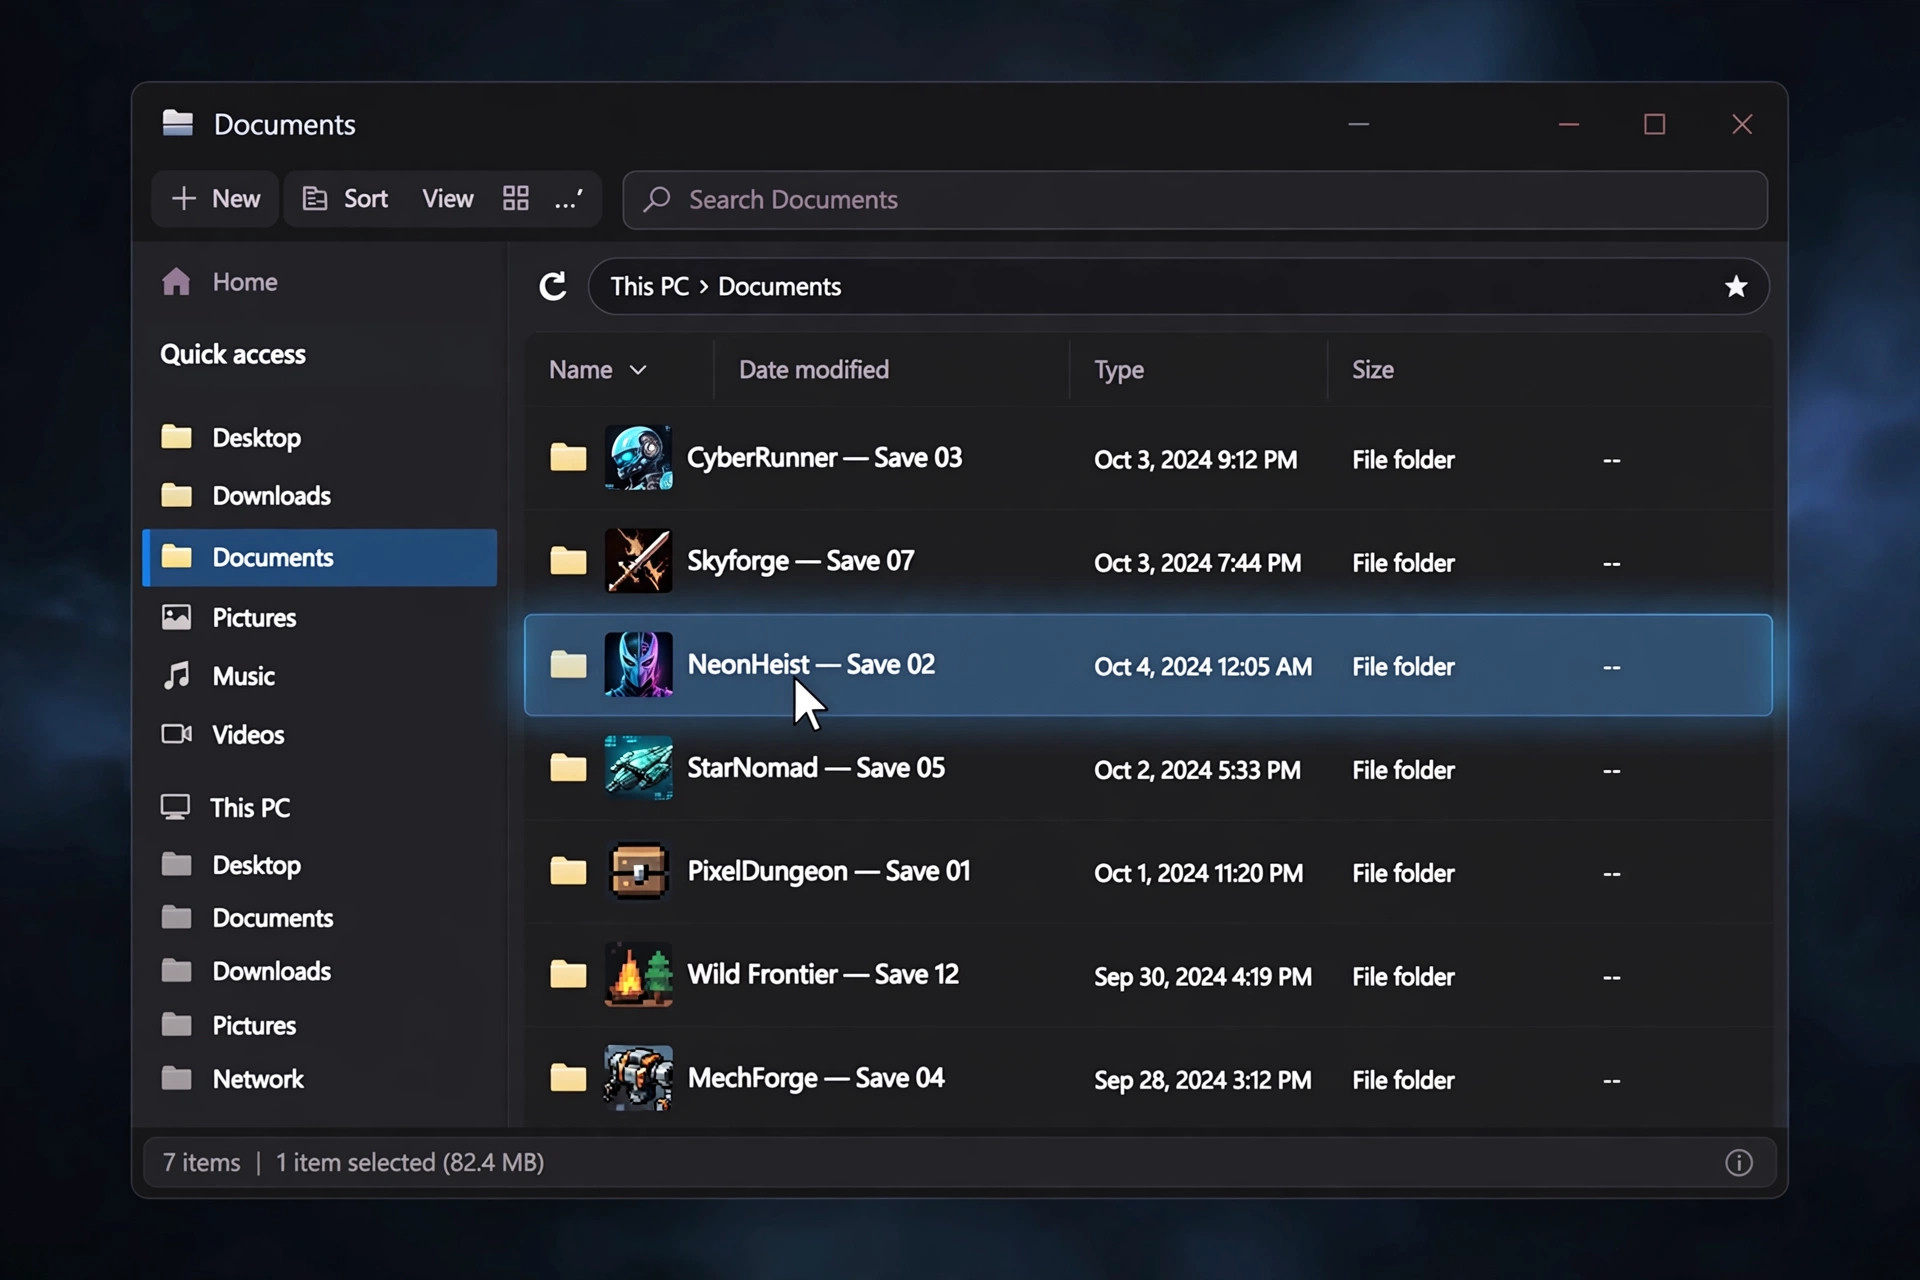Image resolution: width=1920 pixels, height=1280 pixels.
Task: Click the grid layout icon in the toolbar
Action: click(515, 198)
